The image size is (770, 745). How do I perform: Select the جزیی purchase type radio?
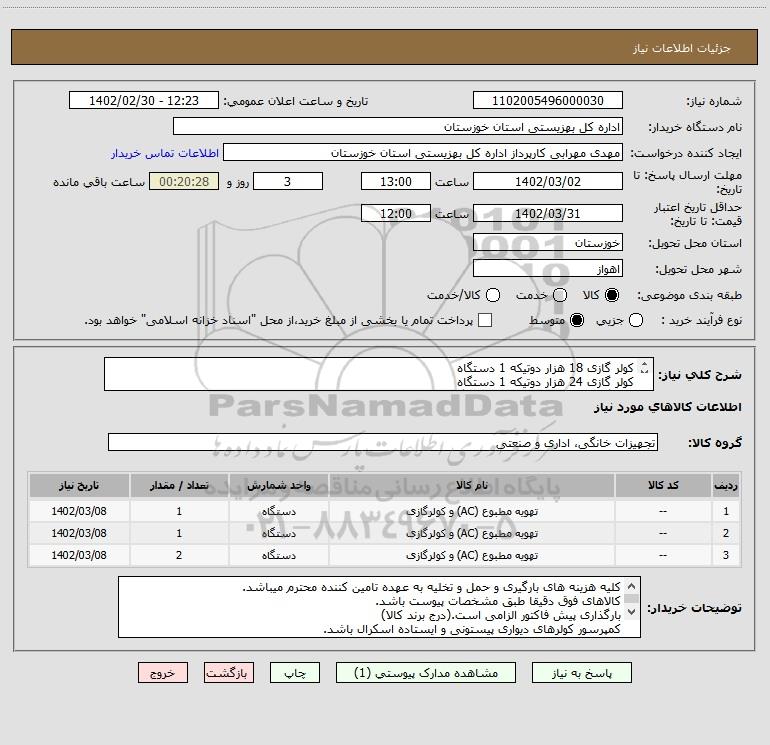pos(635,320)
